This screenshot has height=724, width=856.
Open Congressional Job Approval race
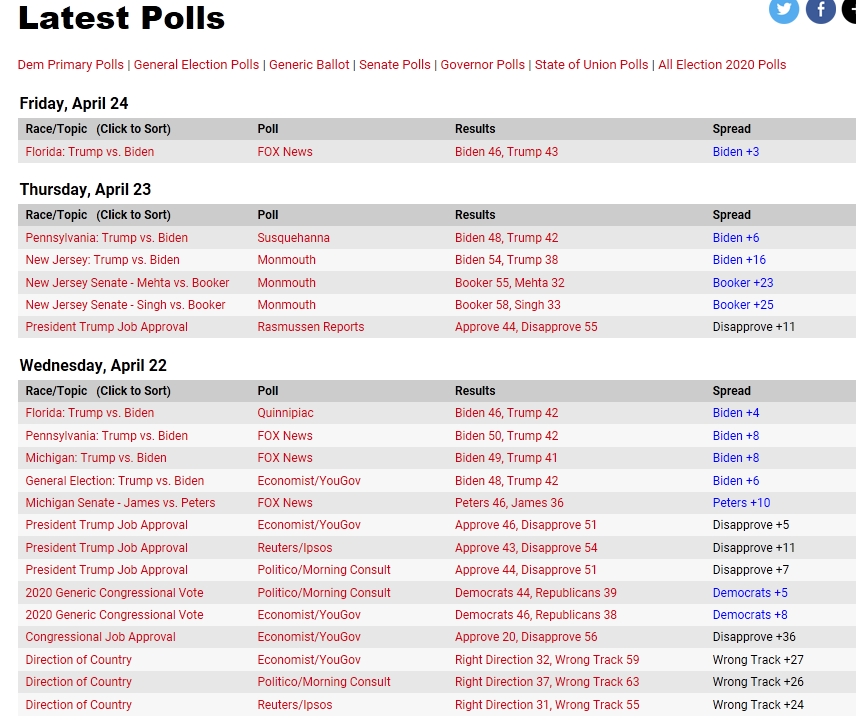(100, 637)
